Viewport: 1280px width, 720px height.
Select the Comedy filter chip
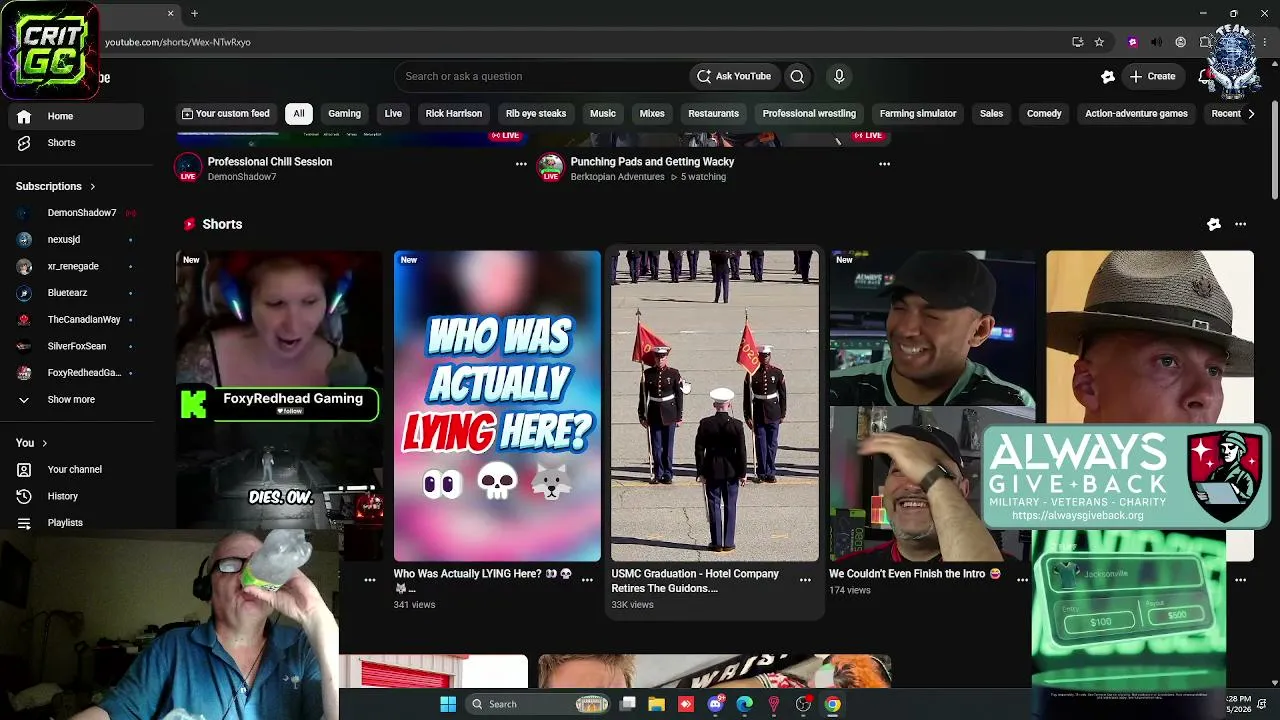tap(1044, 114)
